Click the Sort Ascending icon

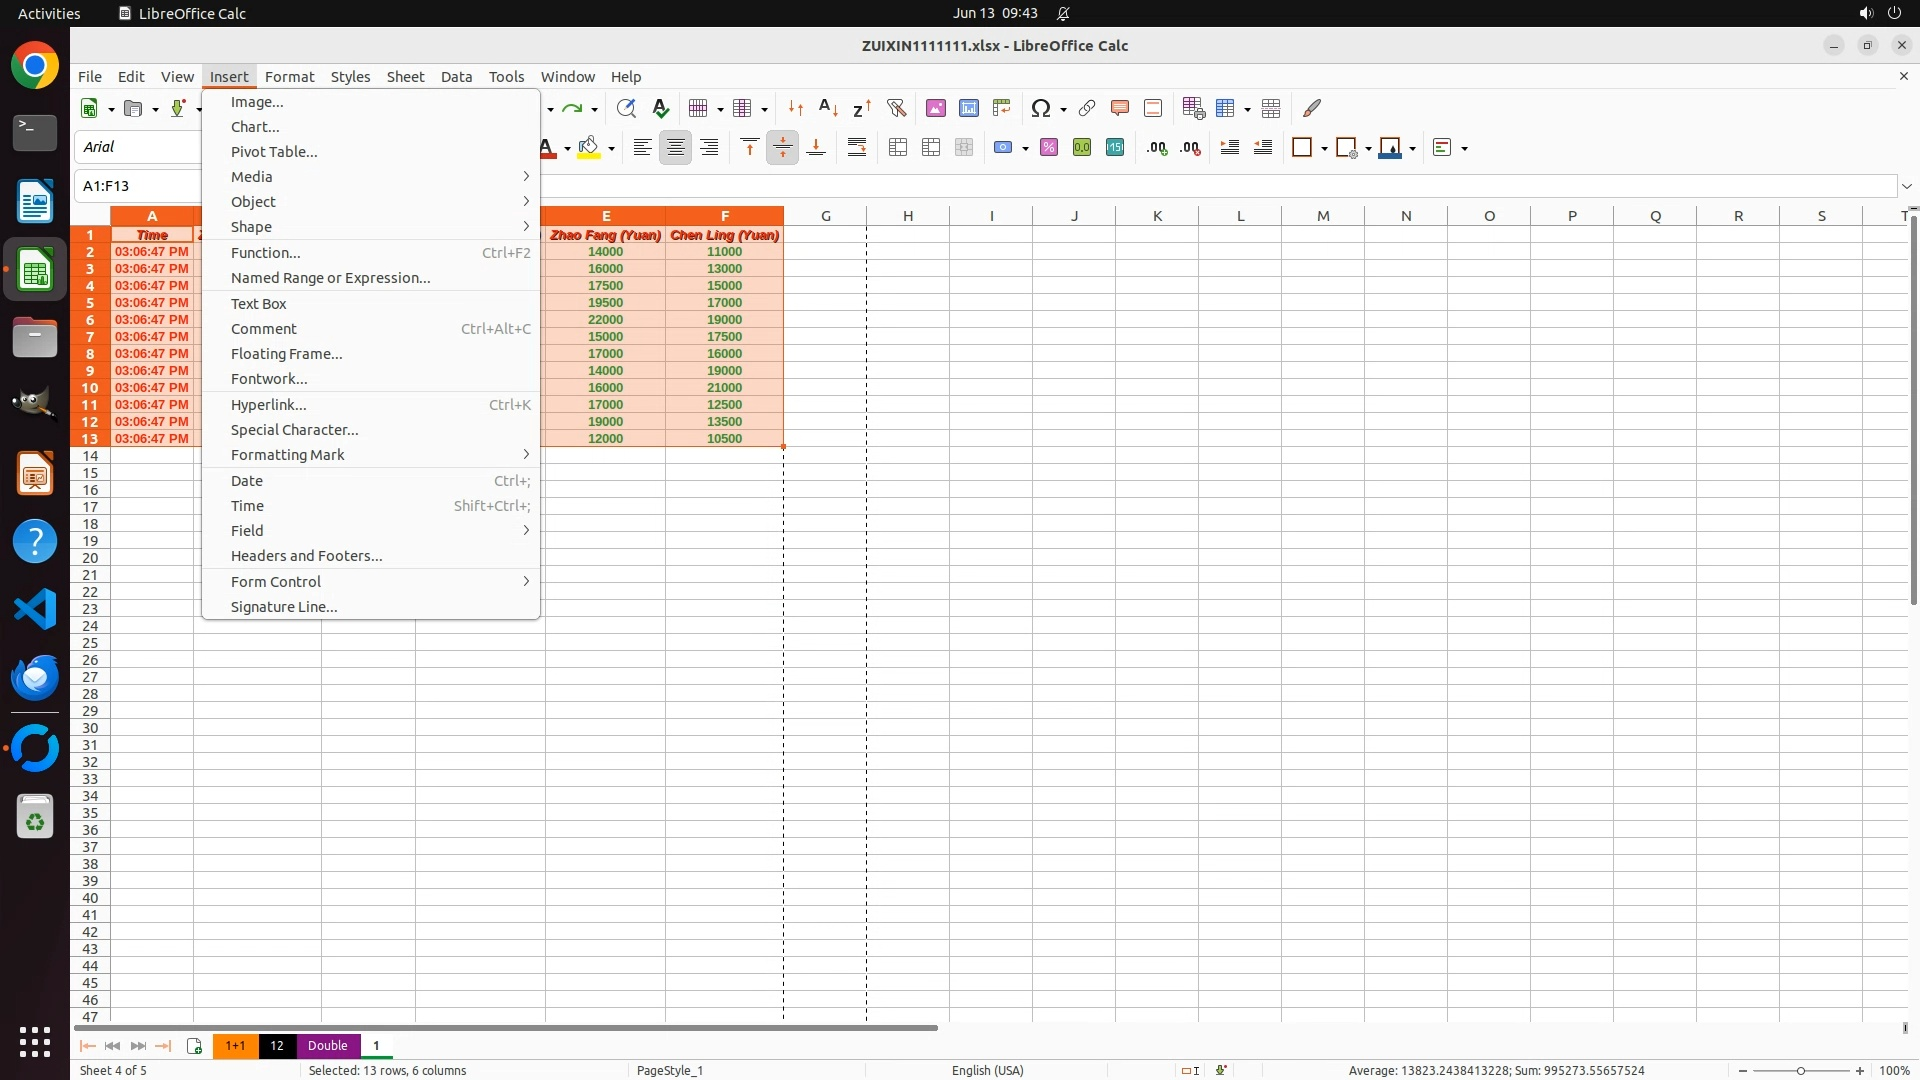coord(828,108)
